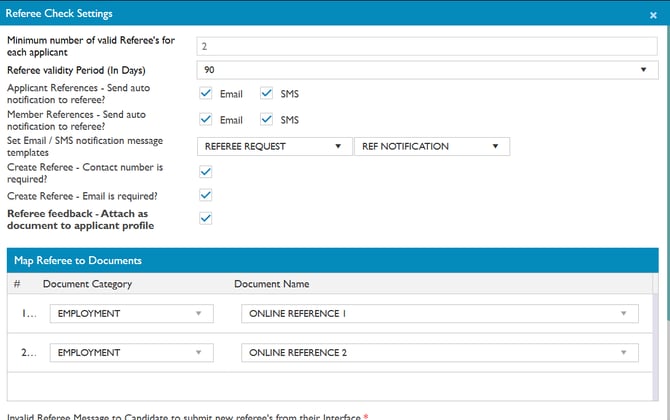The height and width of the screenshot is (420, 670).
Task: Uncheck Member References Email notification
Action: (206, 119)
